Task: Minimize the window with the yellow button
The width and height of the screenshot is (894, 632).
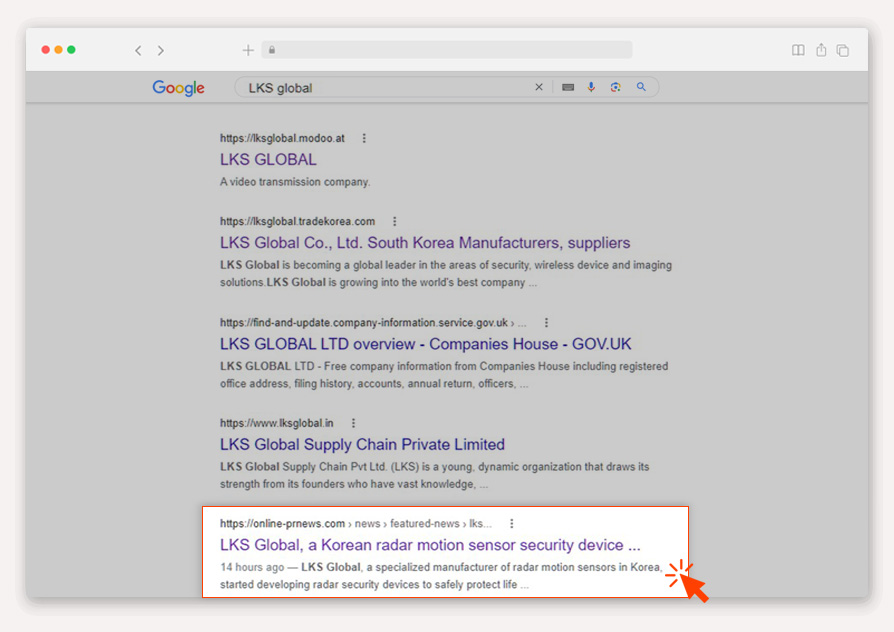Action: pos(58,50)
